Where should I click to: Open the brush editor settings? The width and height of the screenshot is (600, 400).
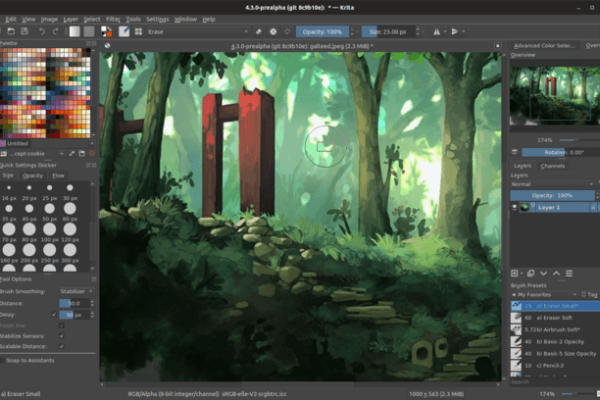click(x=124, y=31)
